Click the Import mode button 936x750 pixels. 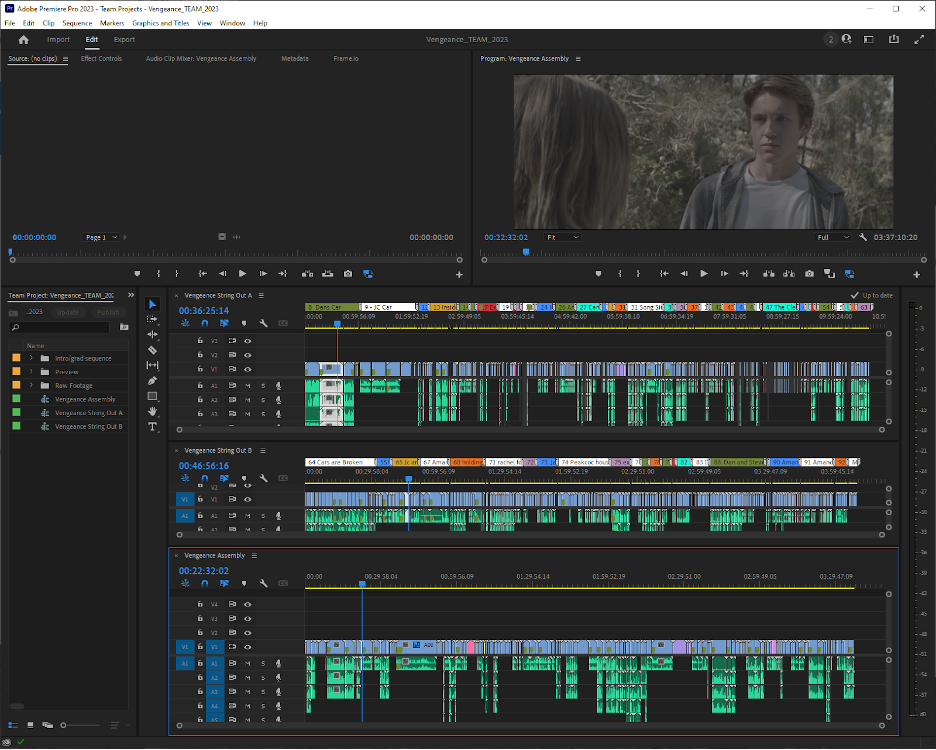(x=58, y=39)
